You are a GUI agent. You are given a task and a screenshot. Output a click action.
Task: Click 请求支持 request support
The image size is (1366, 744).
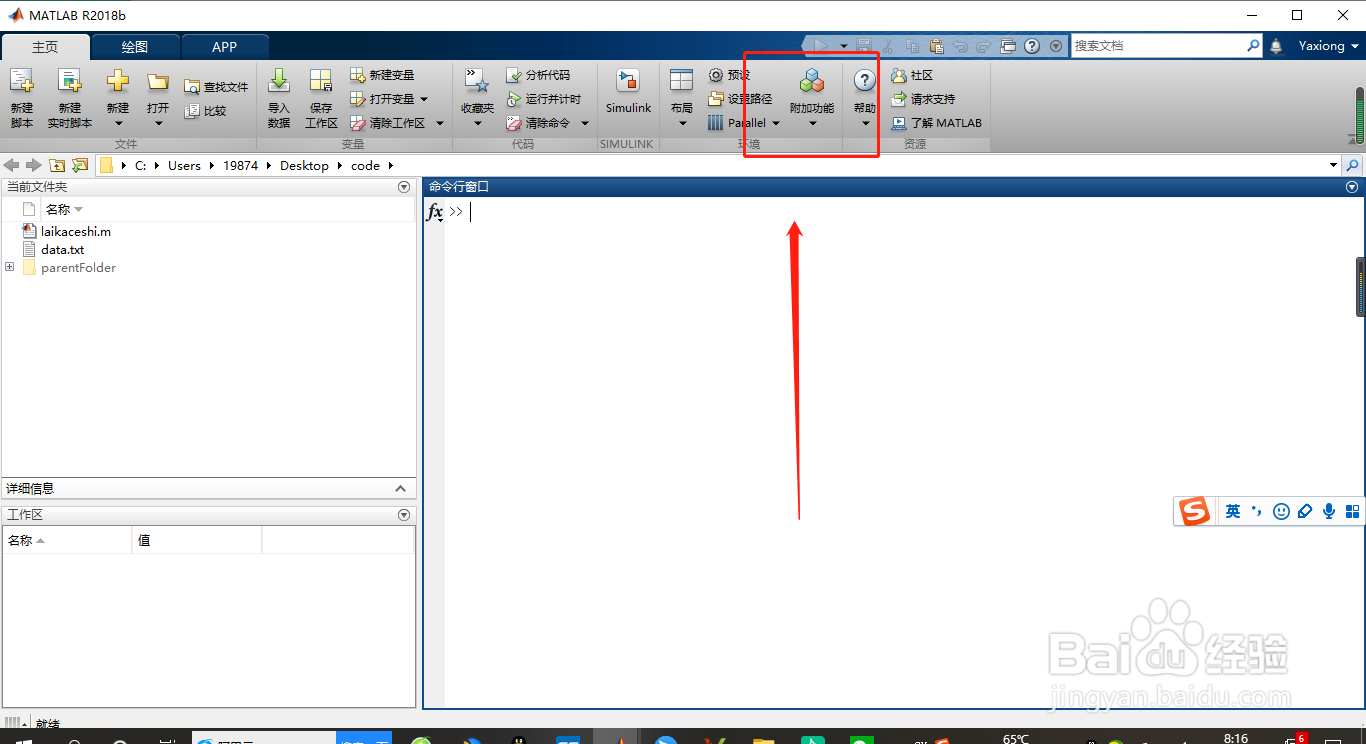click(923, 99)
